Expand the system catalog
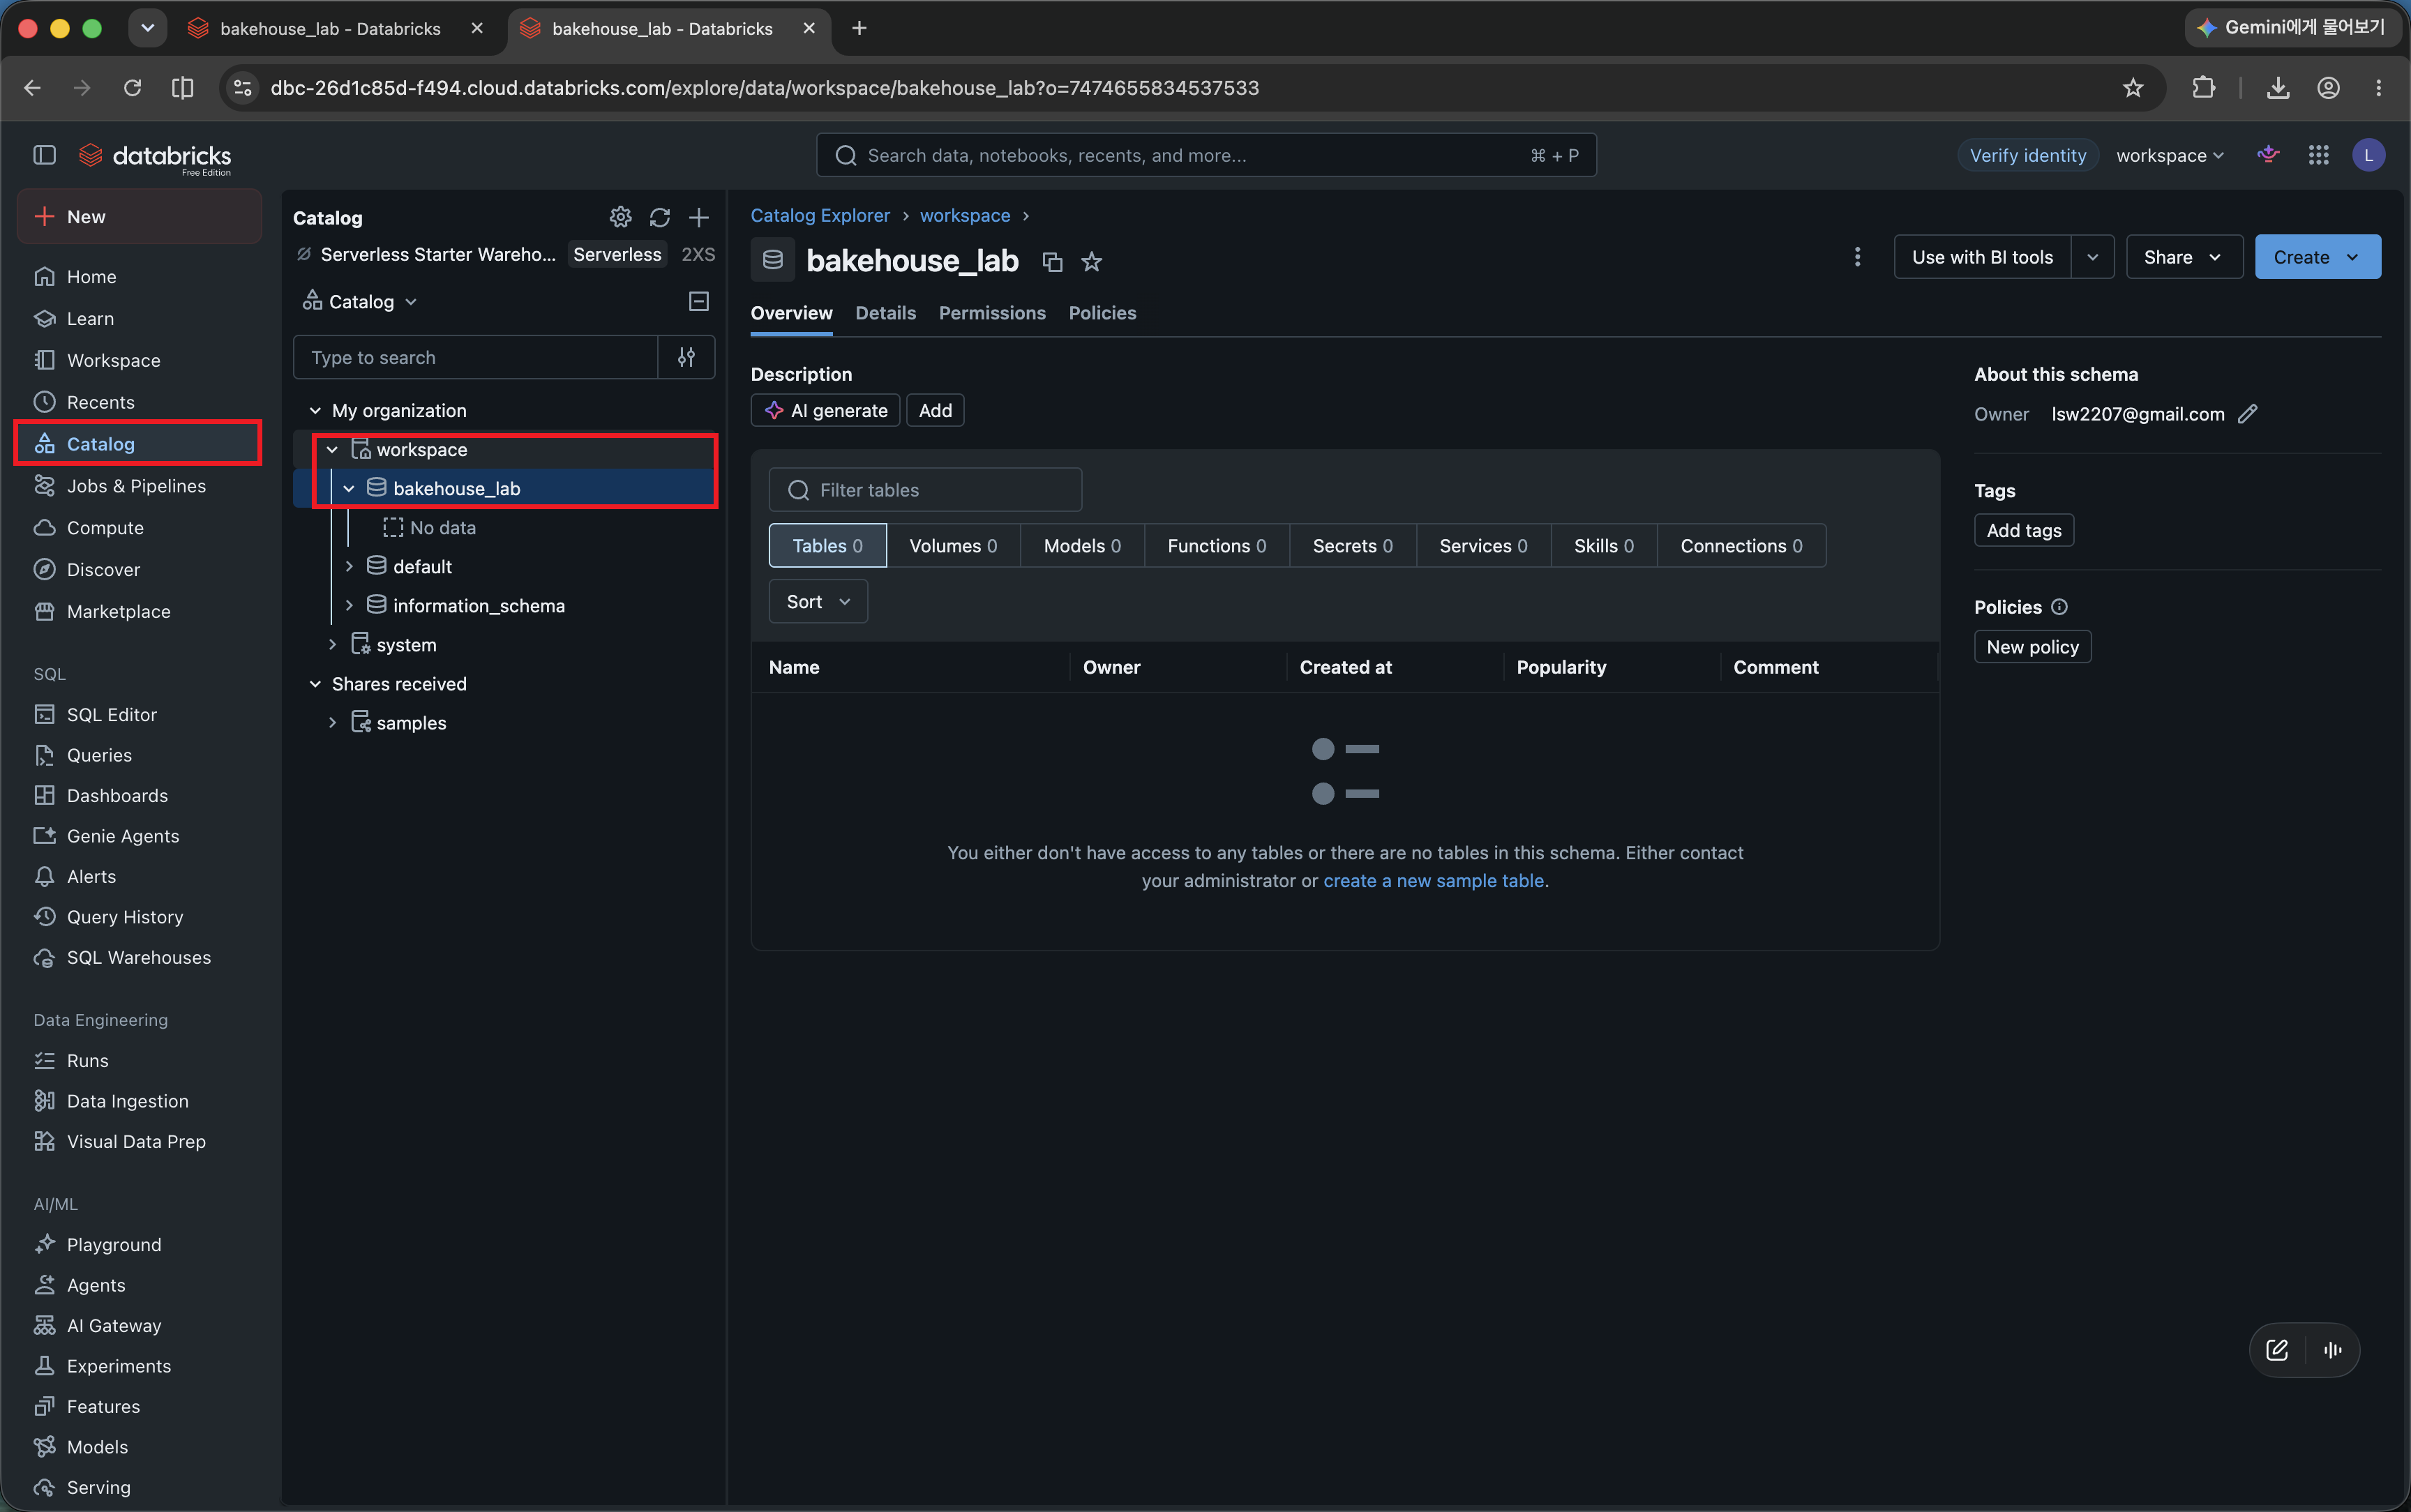 [x=332, y=645]
